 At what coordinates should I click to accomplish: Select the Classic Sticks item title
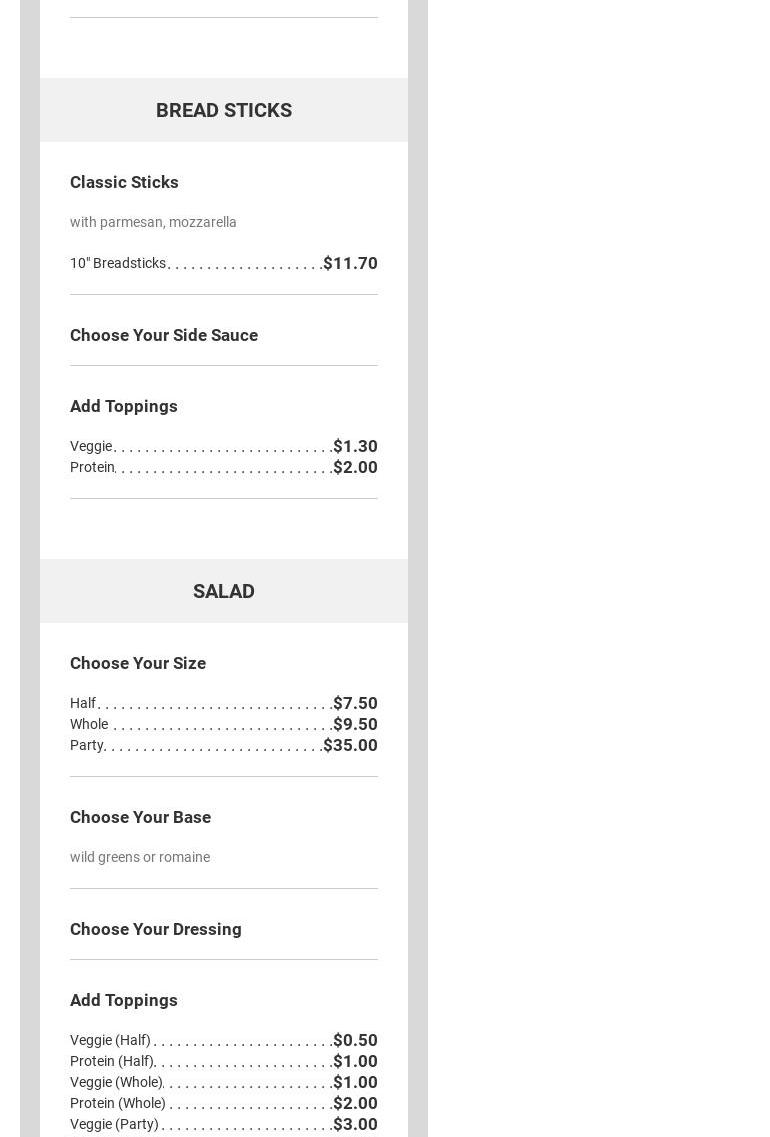(124, 182)
